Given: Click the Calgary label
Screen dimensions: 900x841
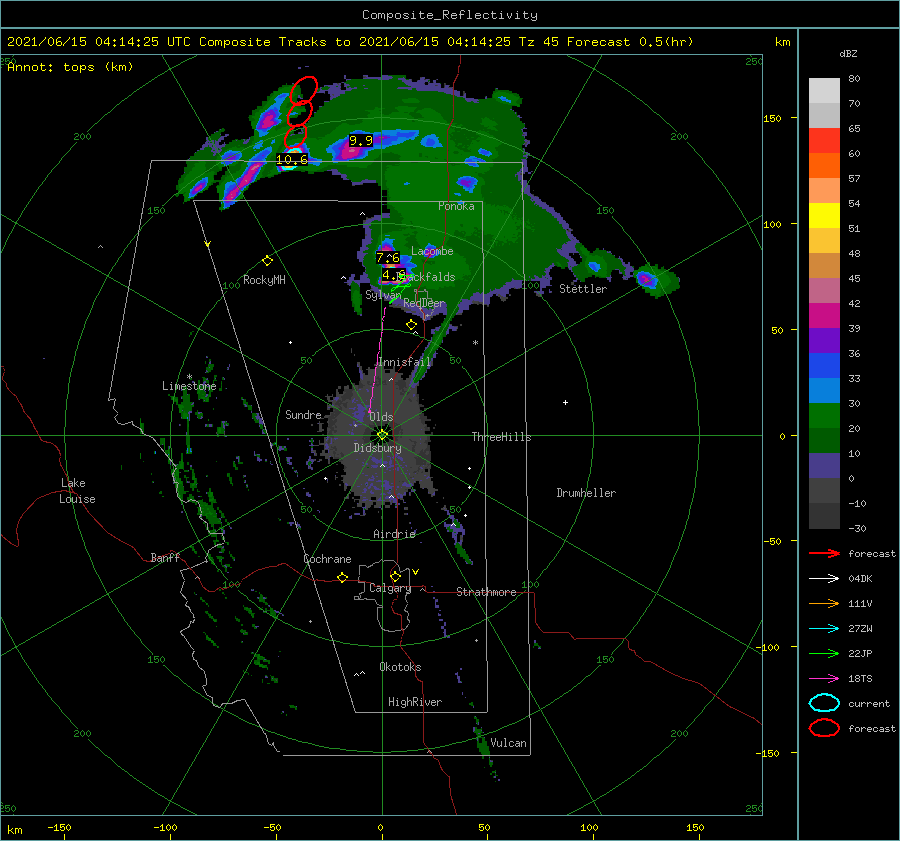Looking at the screenshot, I should pos(390,588).
